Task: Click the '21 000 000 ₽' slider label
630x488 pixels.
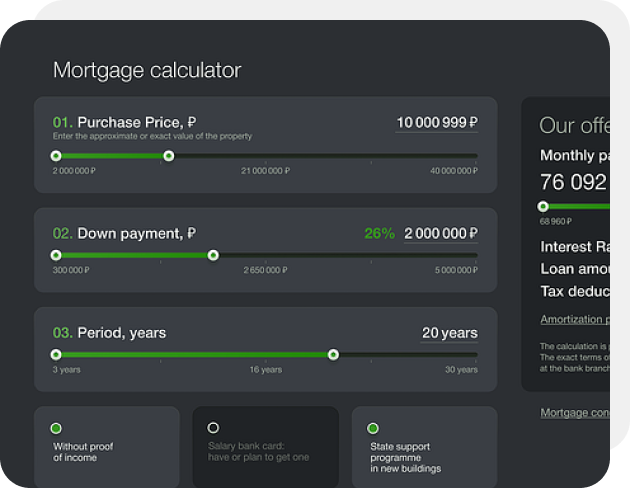Action: tap(265, 171)
